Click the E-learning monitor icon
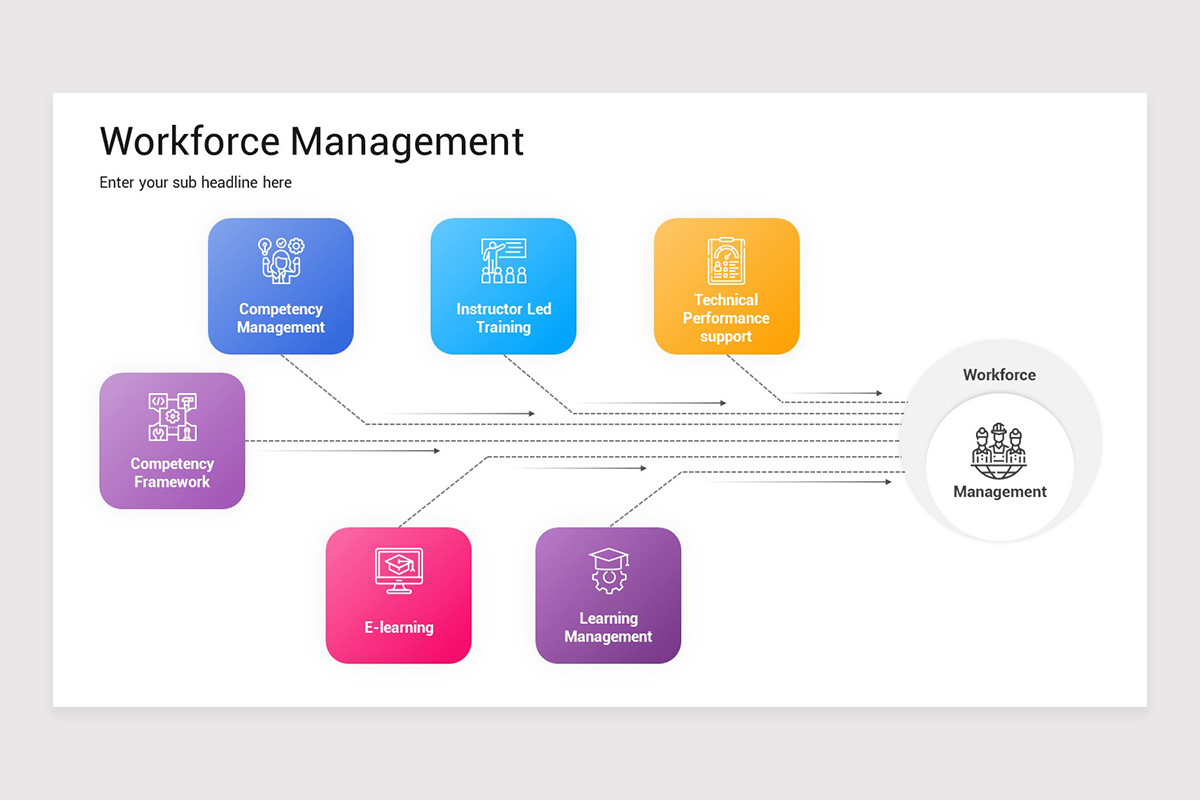1200x800 pixels. [398, 570]
